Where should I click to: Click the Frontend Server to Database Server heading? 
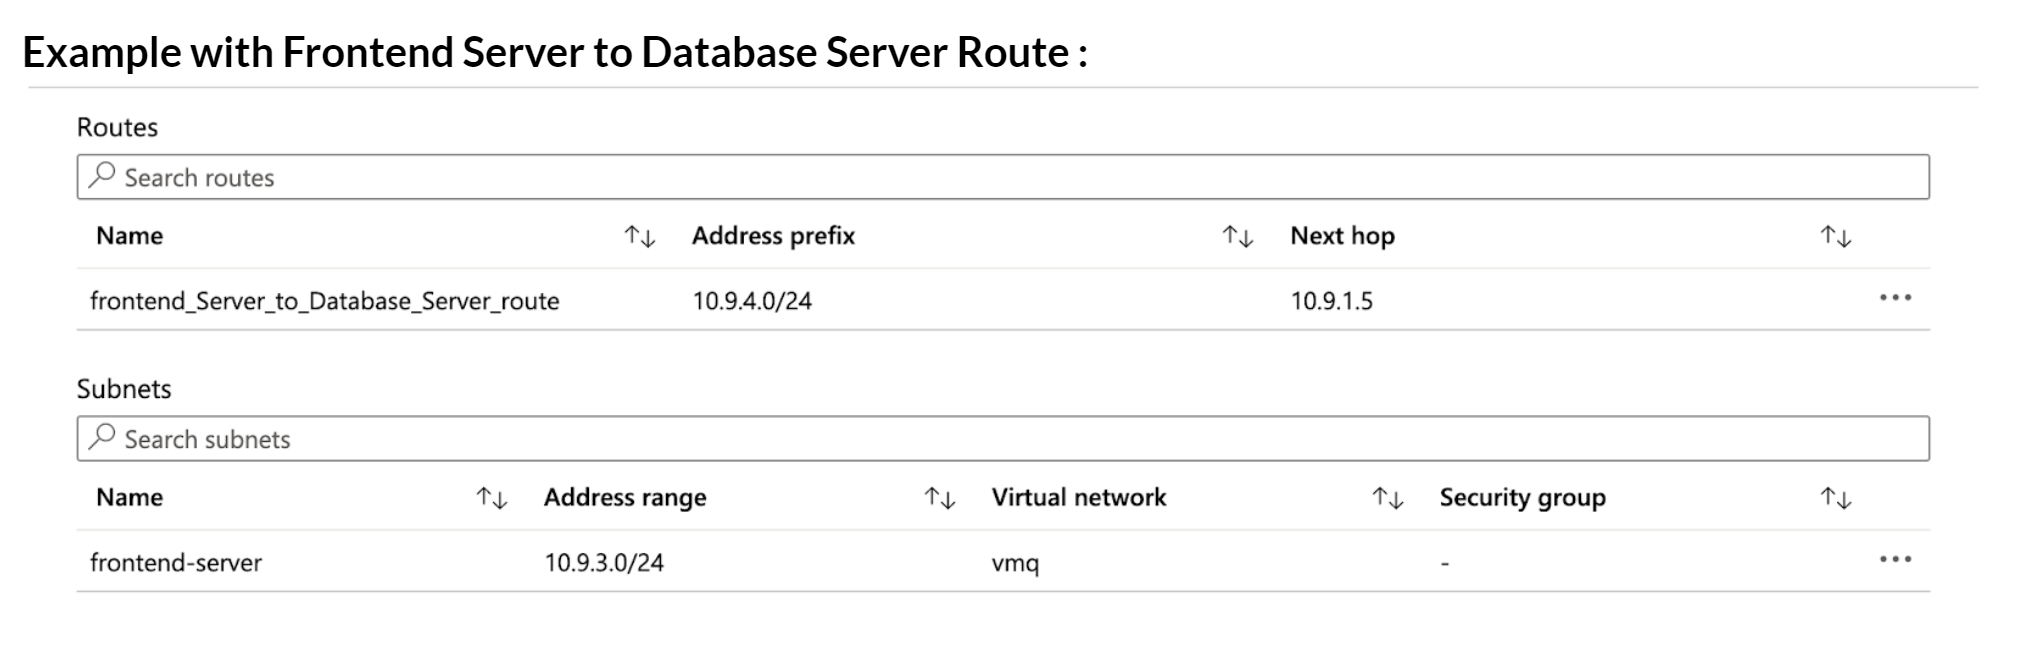point(555,52)
